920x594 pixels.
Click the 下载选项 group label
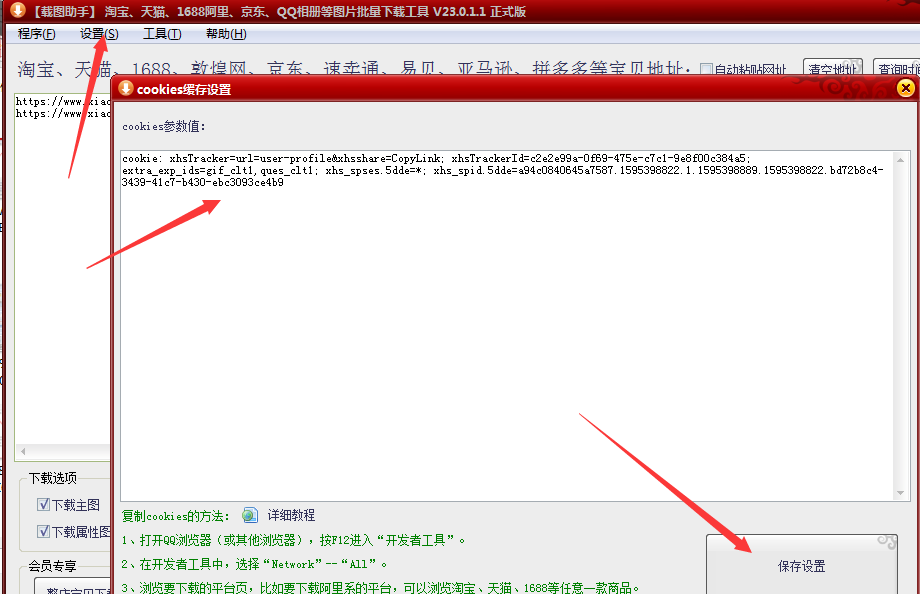(53, 478)
